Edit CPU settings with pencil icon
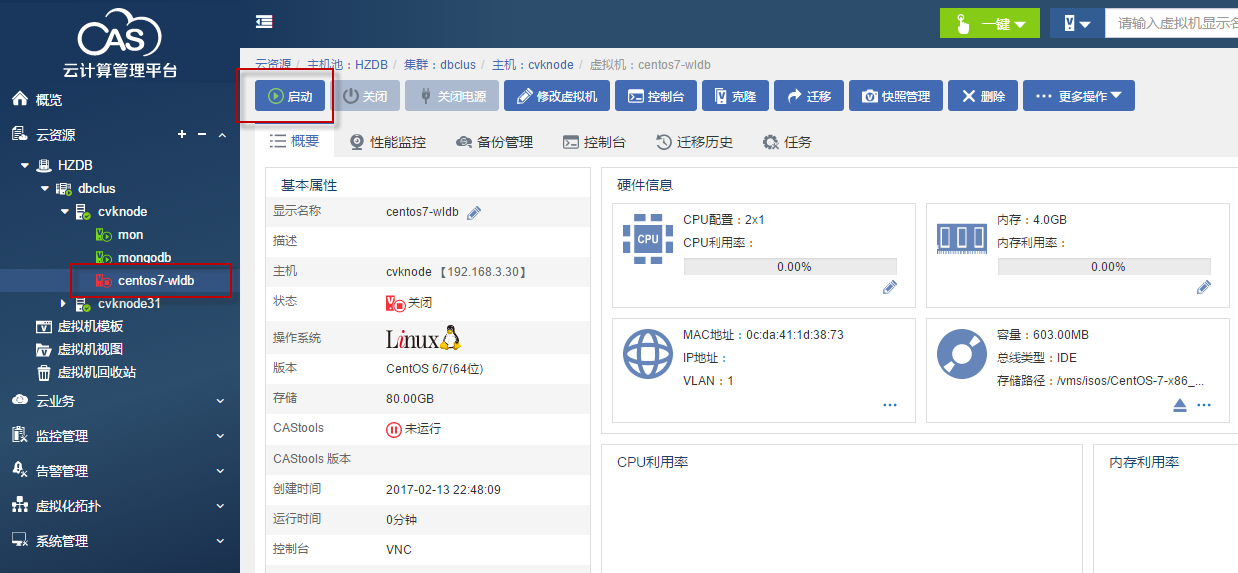The image size is (1238, 573). click(890, 287)
